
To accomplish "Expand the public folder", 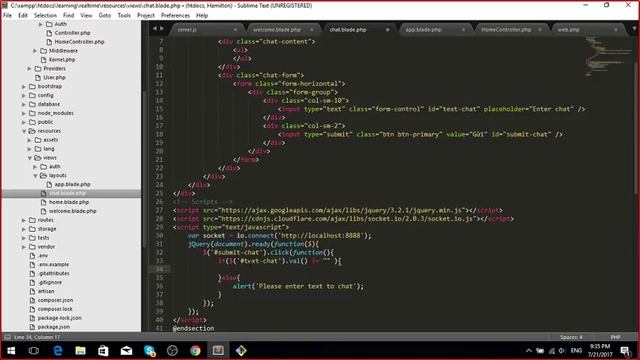I will 24,122.
